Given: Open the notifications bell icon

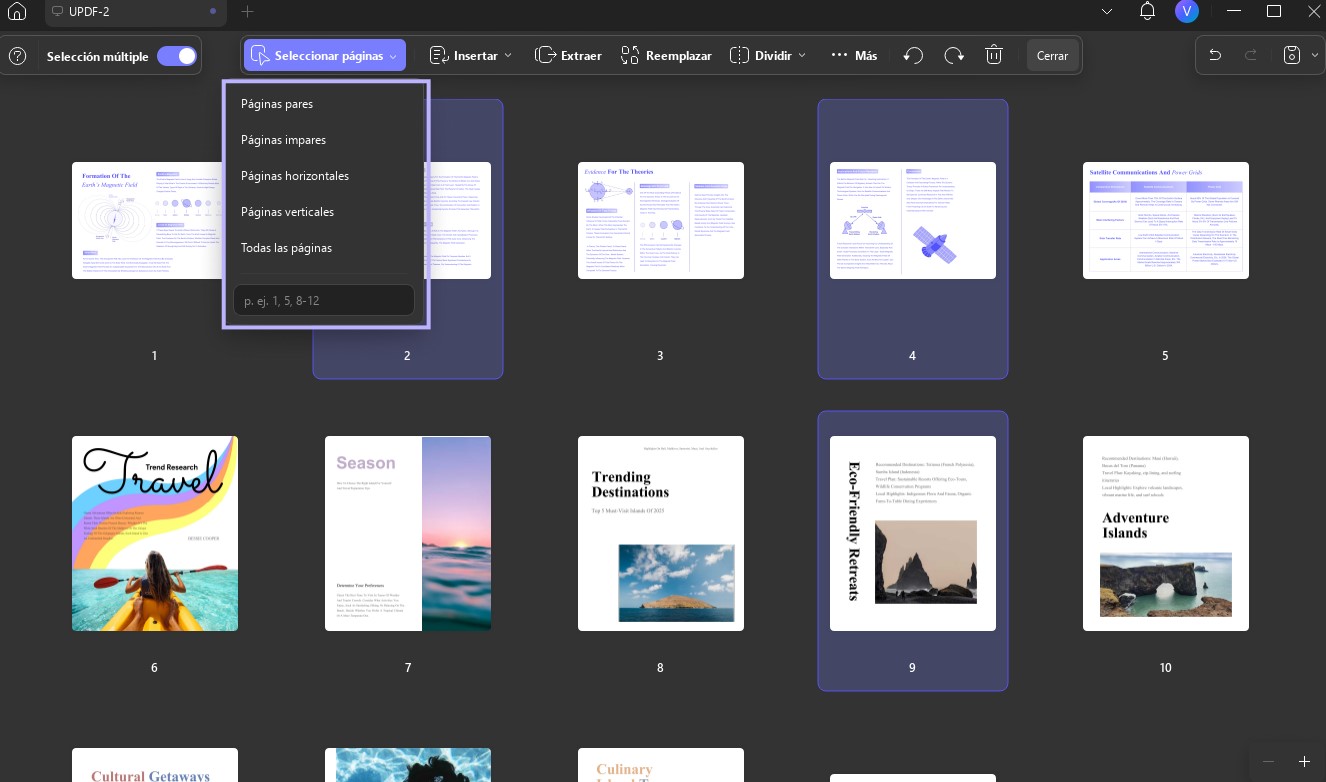Looking at the screenshot, I should point(1148,12).
